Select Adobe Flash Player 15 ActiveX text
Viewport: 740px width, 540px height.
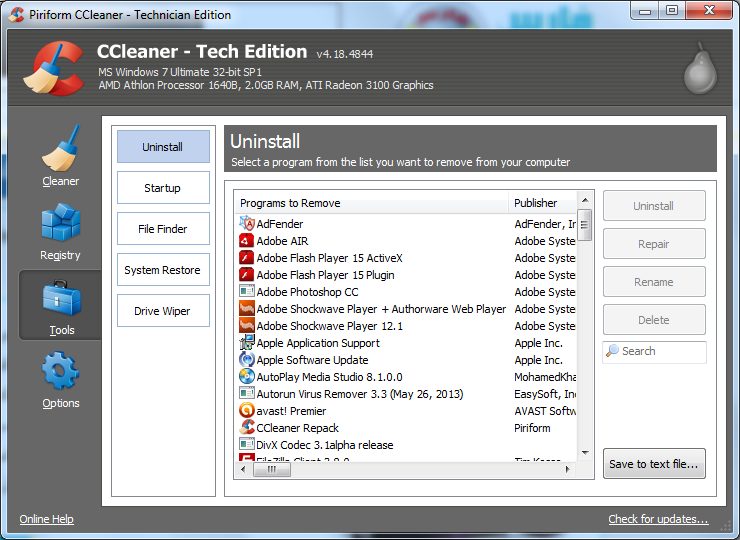click(329, 258)
